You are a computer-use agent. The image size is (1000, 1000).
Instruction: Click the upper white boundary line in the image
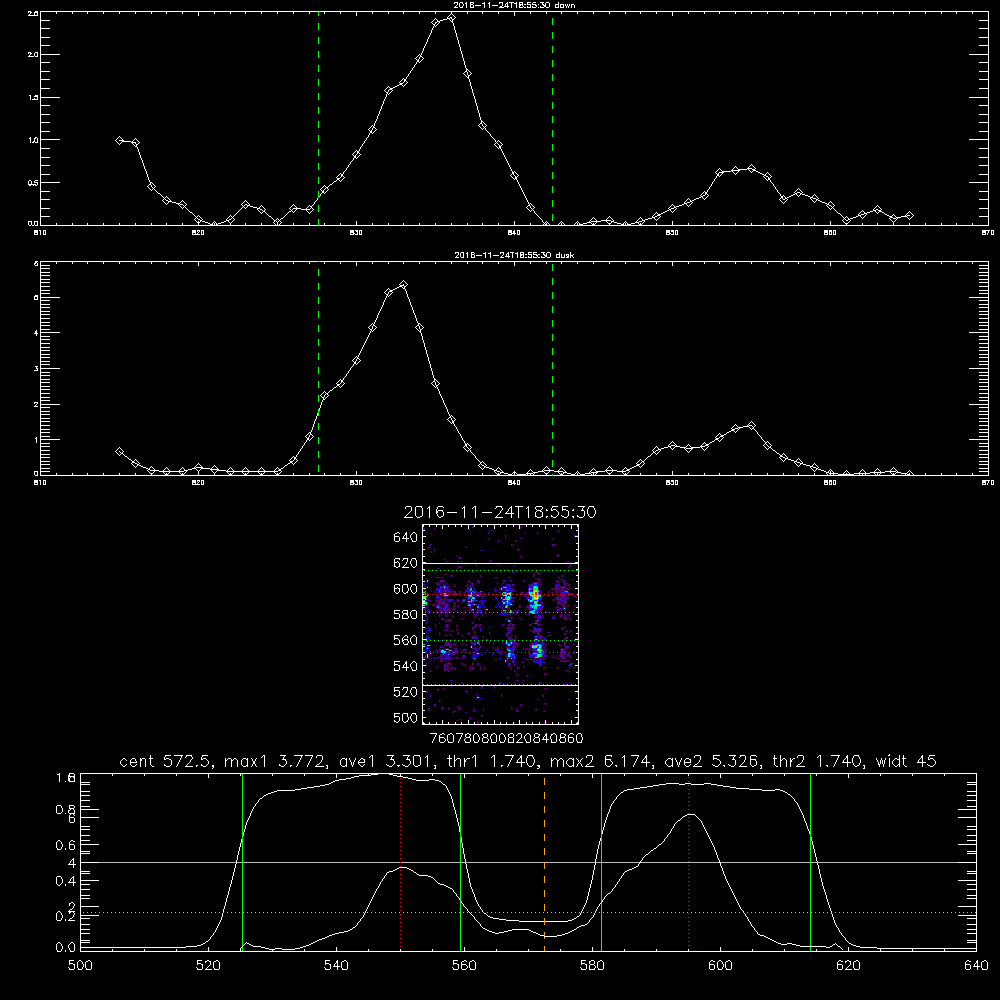tap(501, 563)
